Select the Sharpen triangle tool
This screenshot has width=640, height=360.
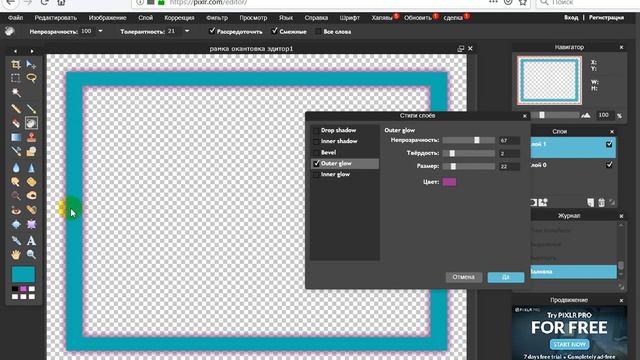point(31,167)
